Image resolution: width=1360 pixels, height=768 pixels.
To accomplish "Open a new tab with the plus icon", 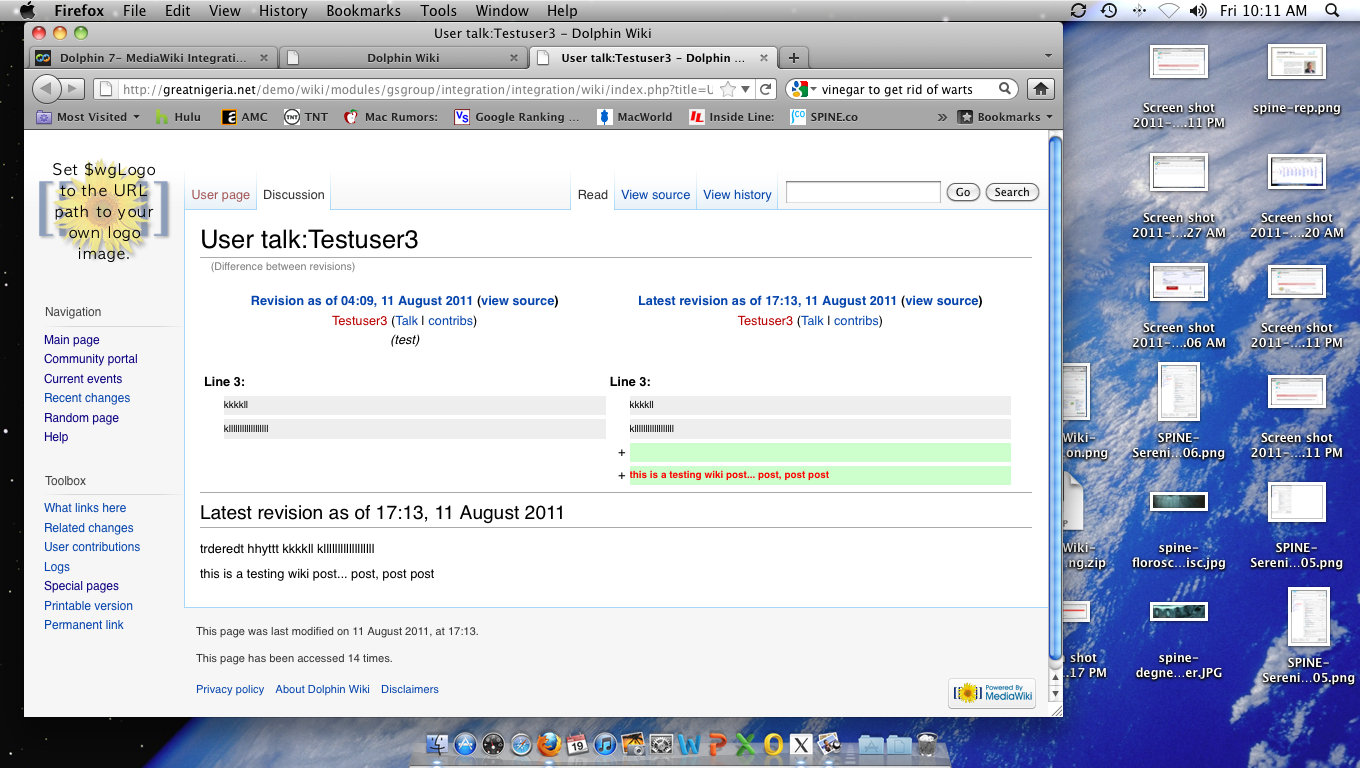I will tap(793, 58).
